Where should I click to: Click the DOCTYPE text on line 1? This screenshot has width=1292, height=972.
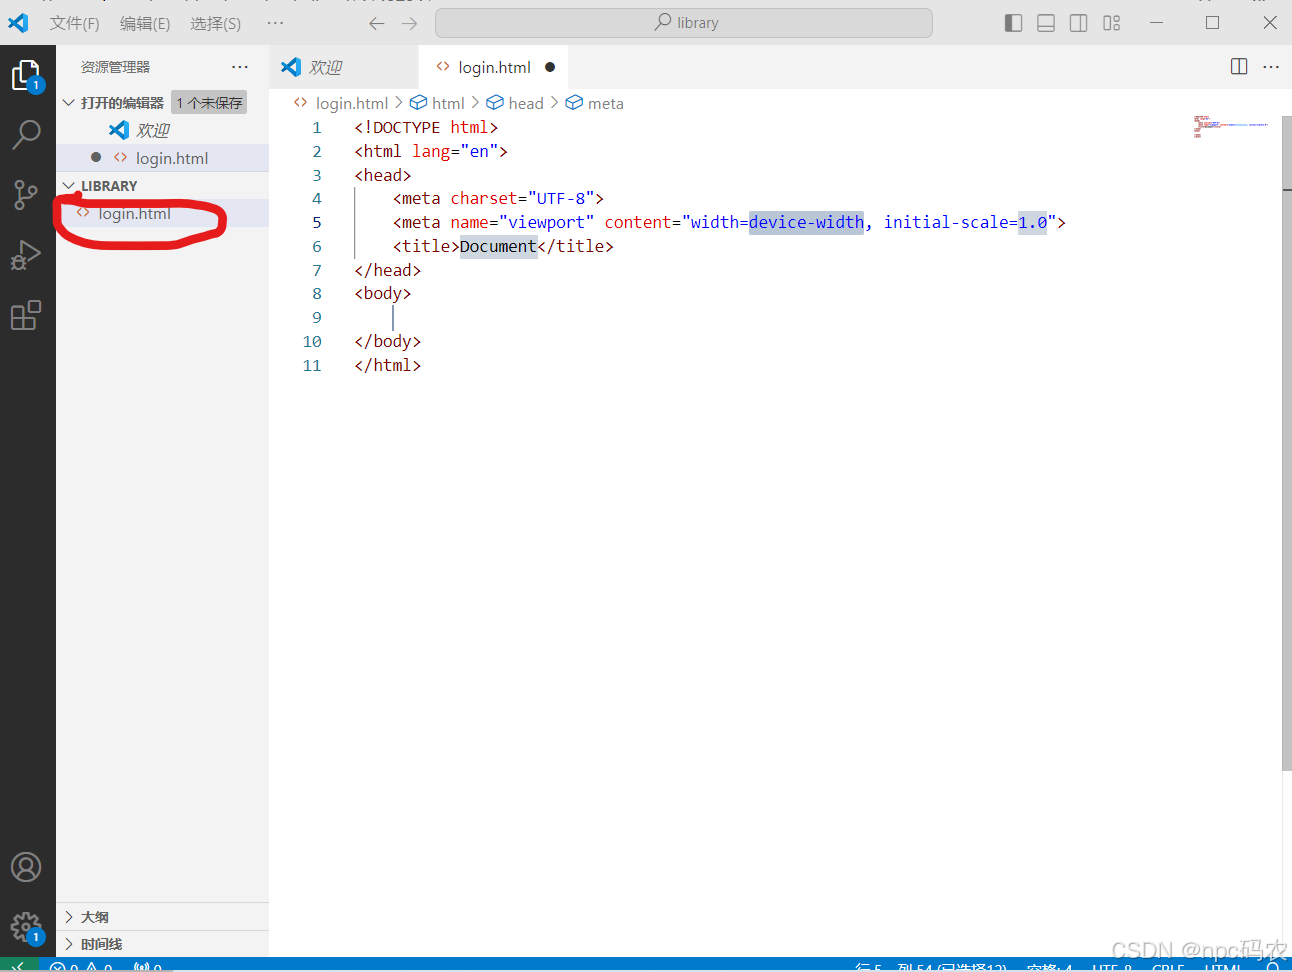point(406,127)
